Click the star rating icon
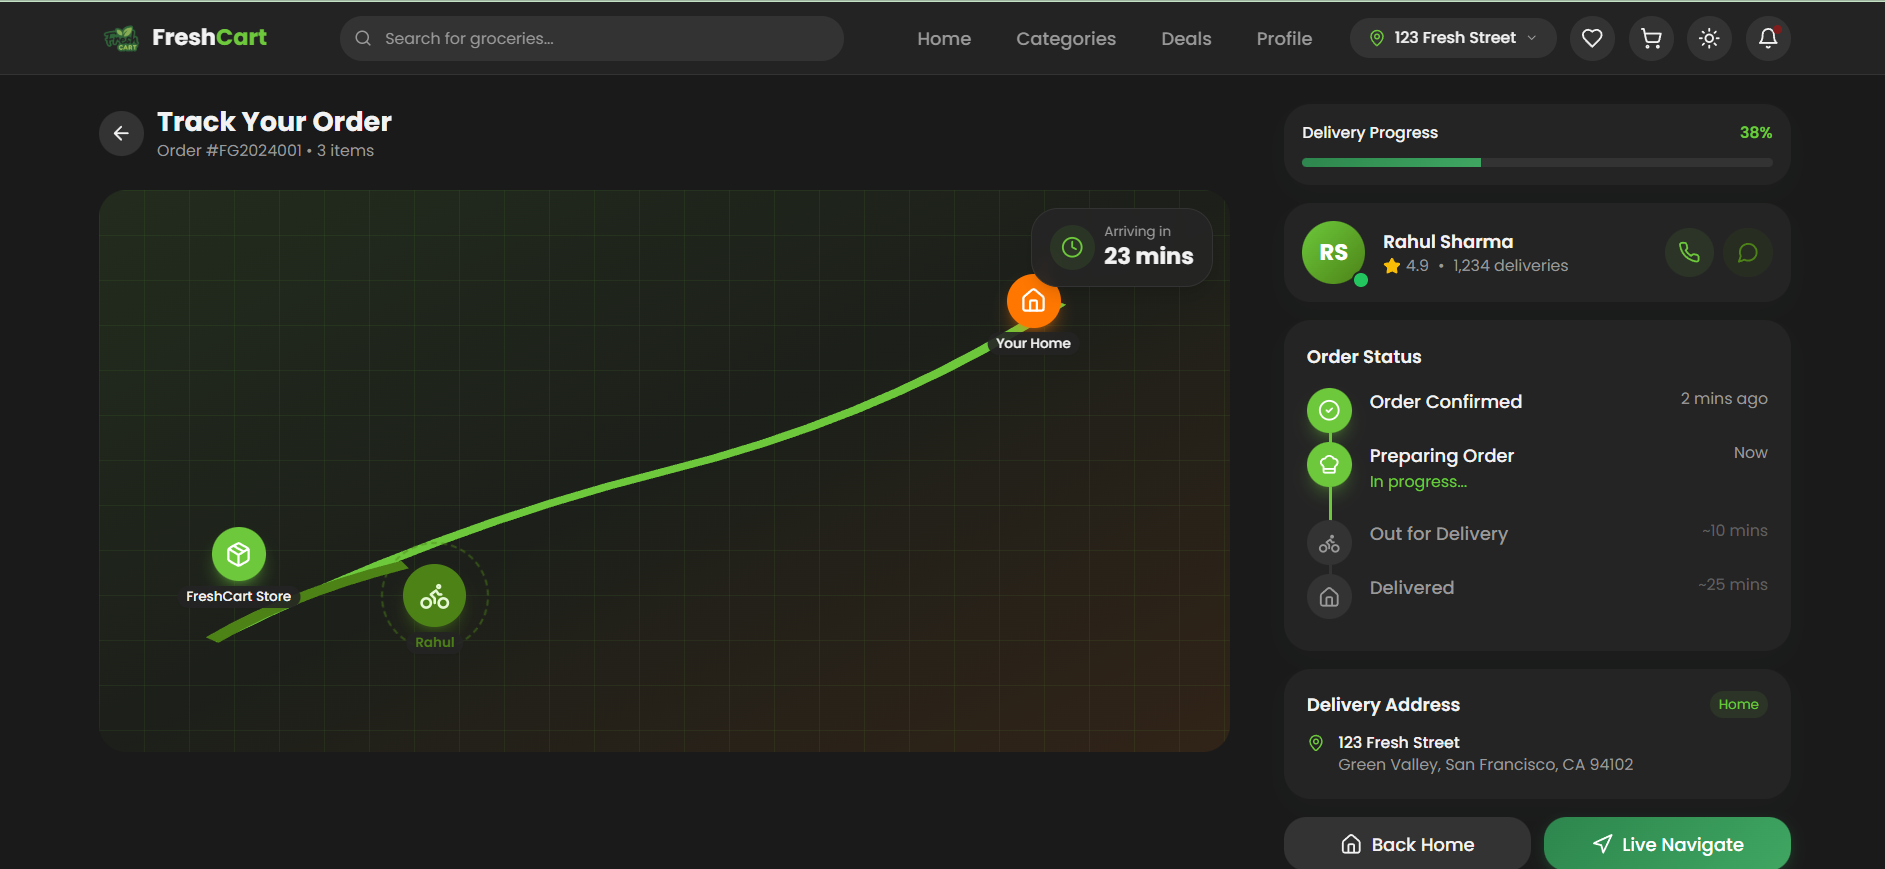The width and height of the screenshot is (1885, 869). click(1391, 266)
